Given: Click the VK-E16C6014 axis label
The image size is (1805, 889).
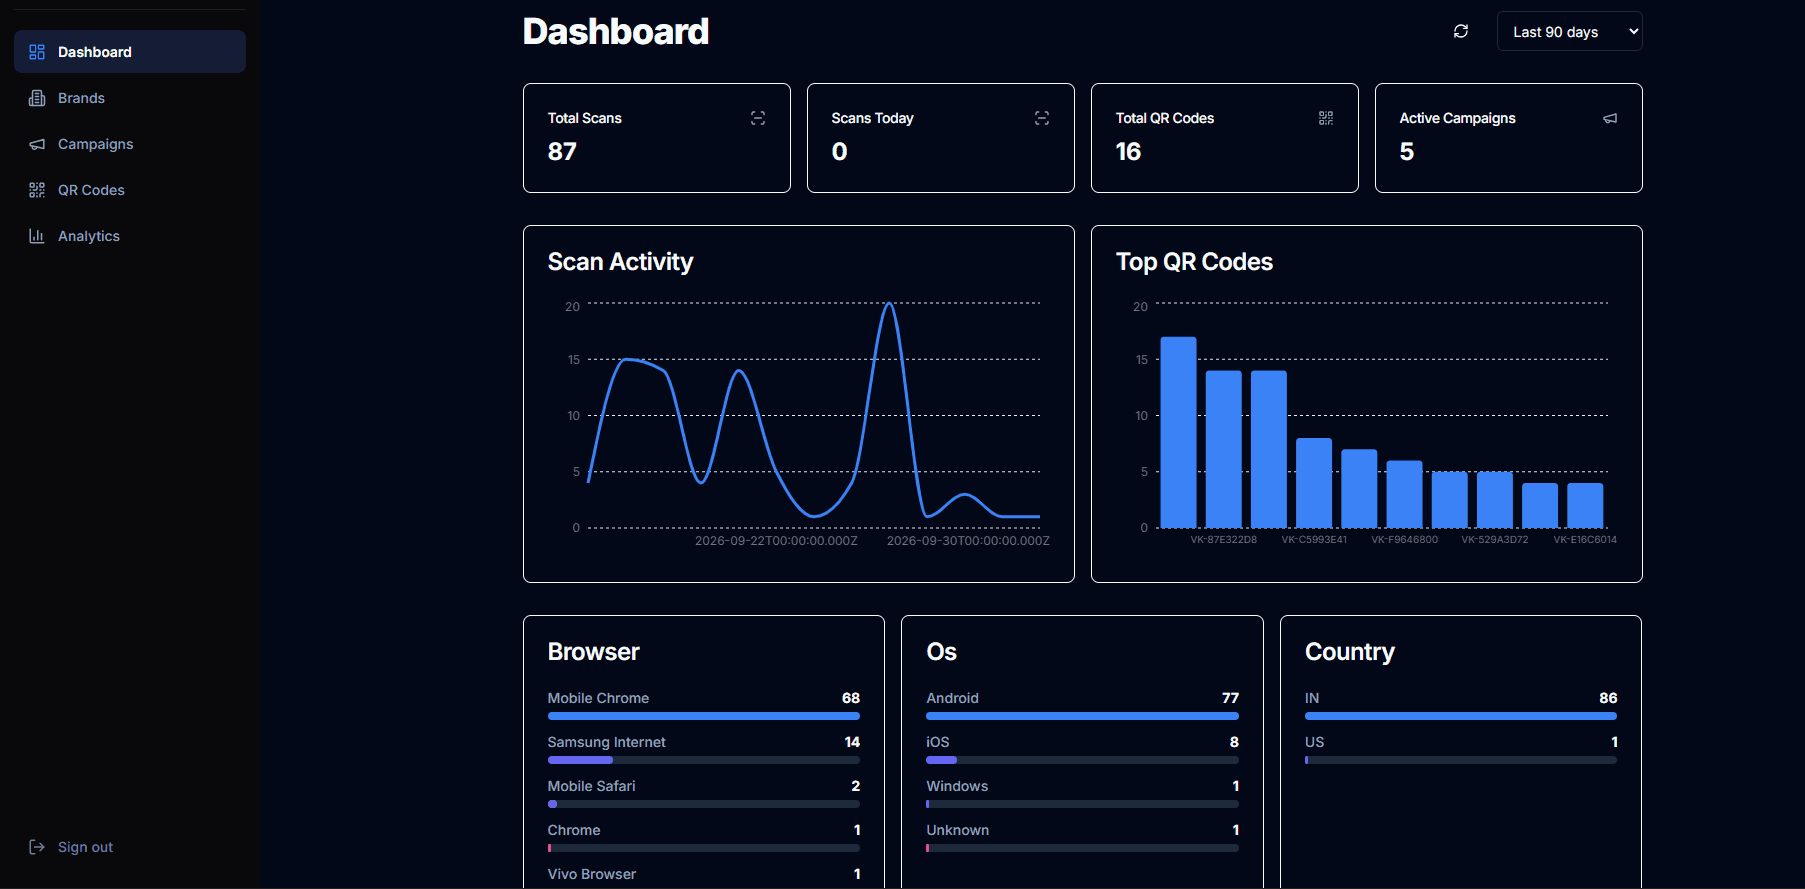Looking at the screenshot, I should [x=1585, y=540].
